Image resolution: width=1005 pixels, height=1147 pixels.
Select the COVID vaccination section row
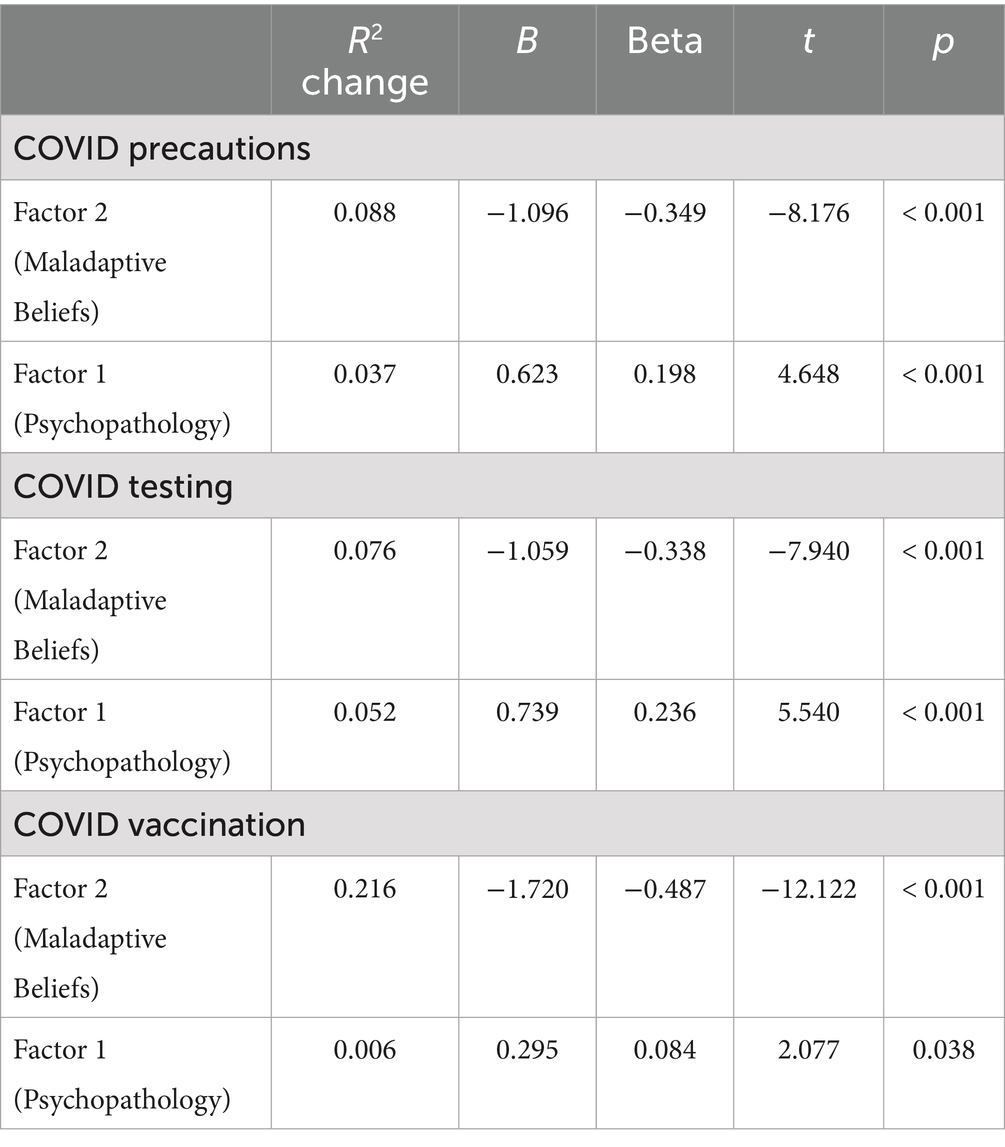click(x=160, y=824)
